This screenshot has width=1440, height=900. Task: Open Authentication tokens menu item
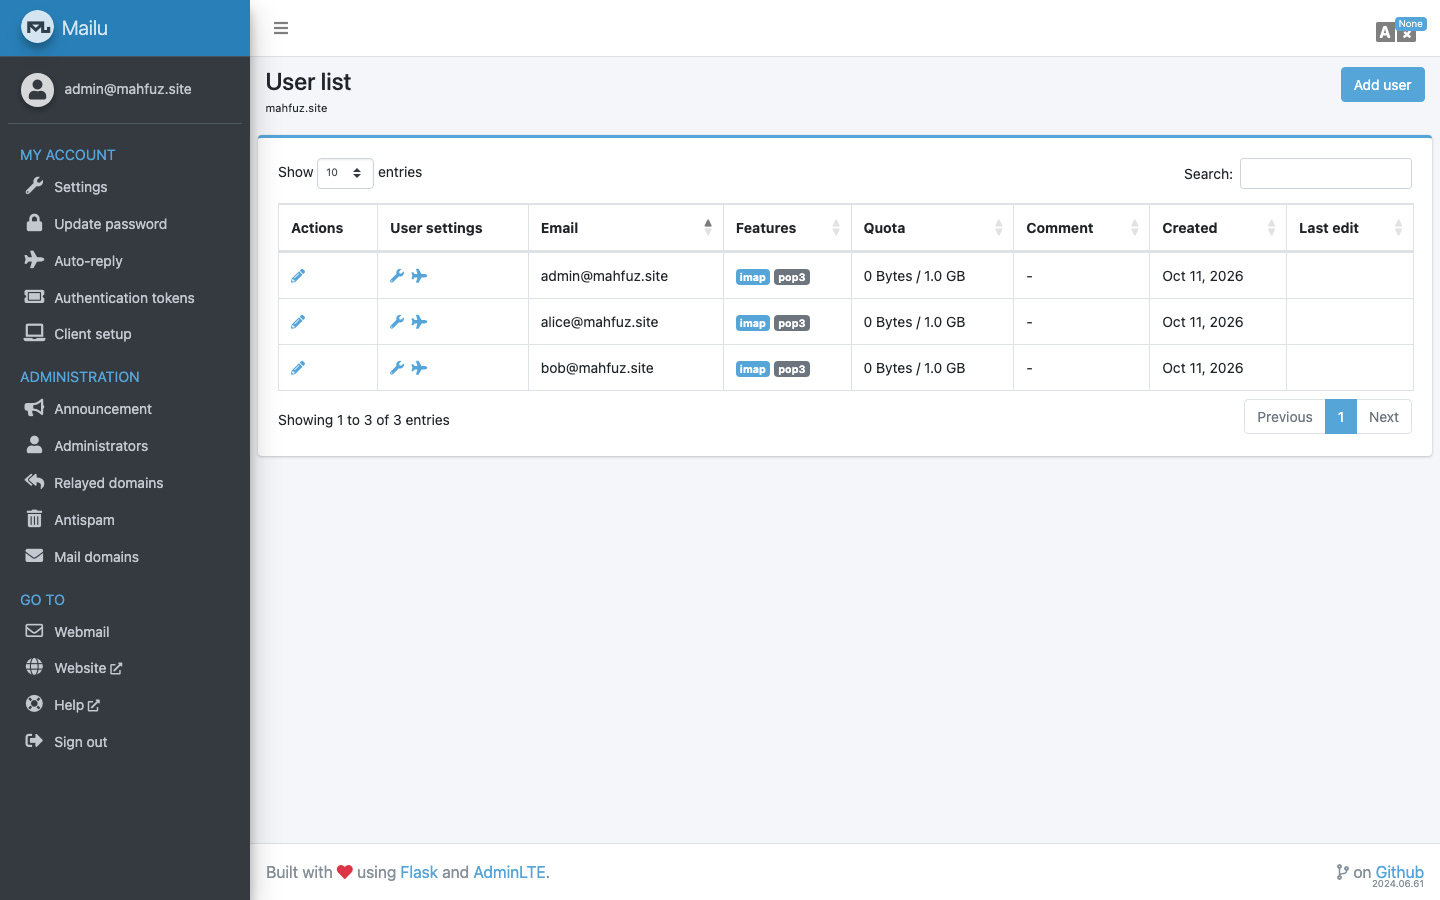tap(125, 298)
